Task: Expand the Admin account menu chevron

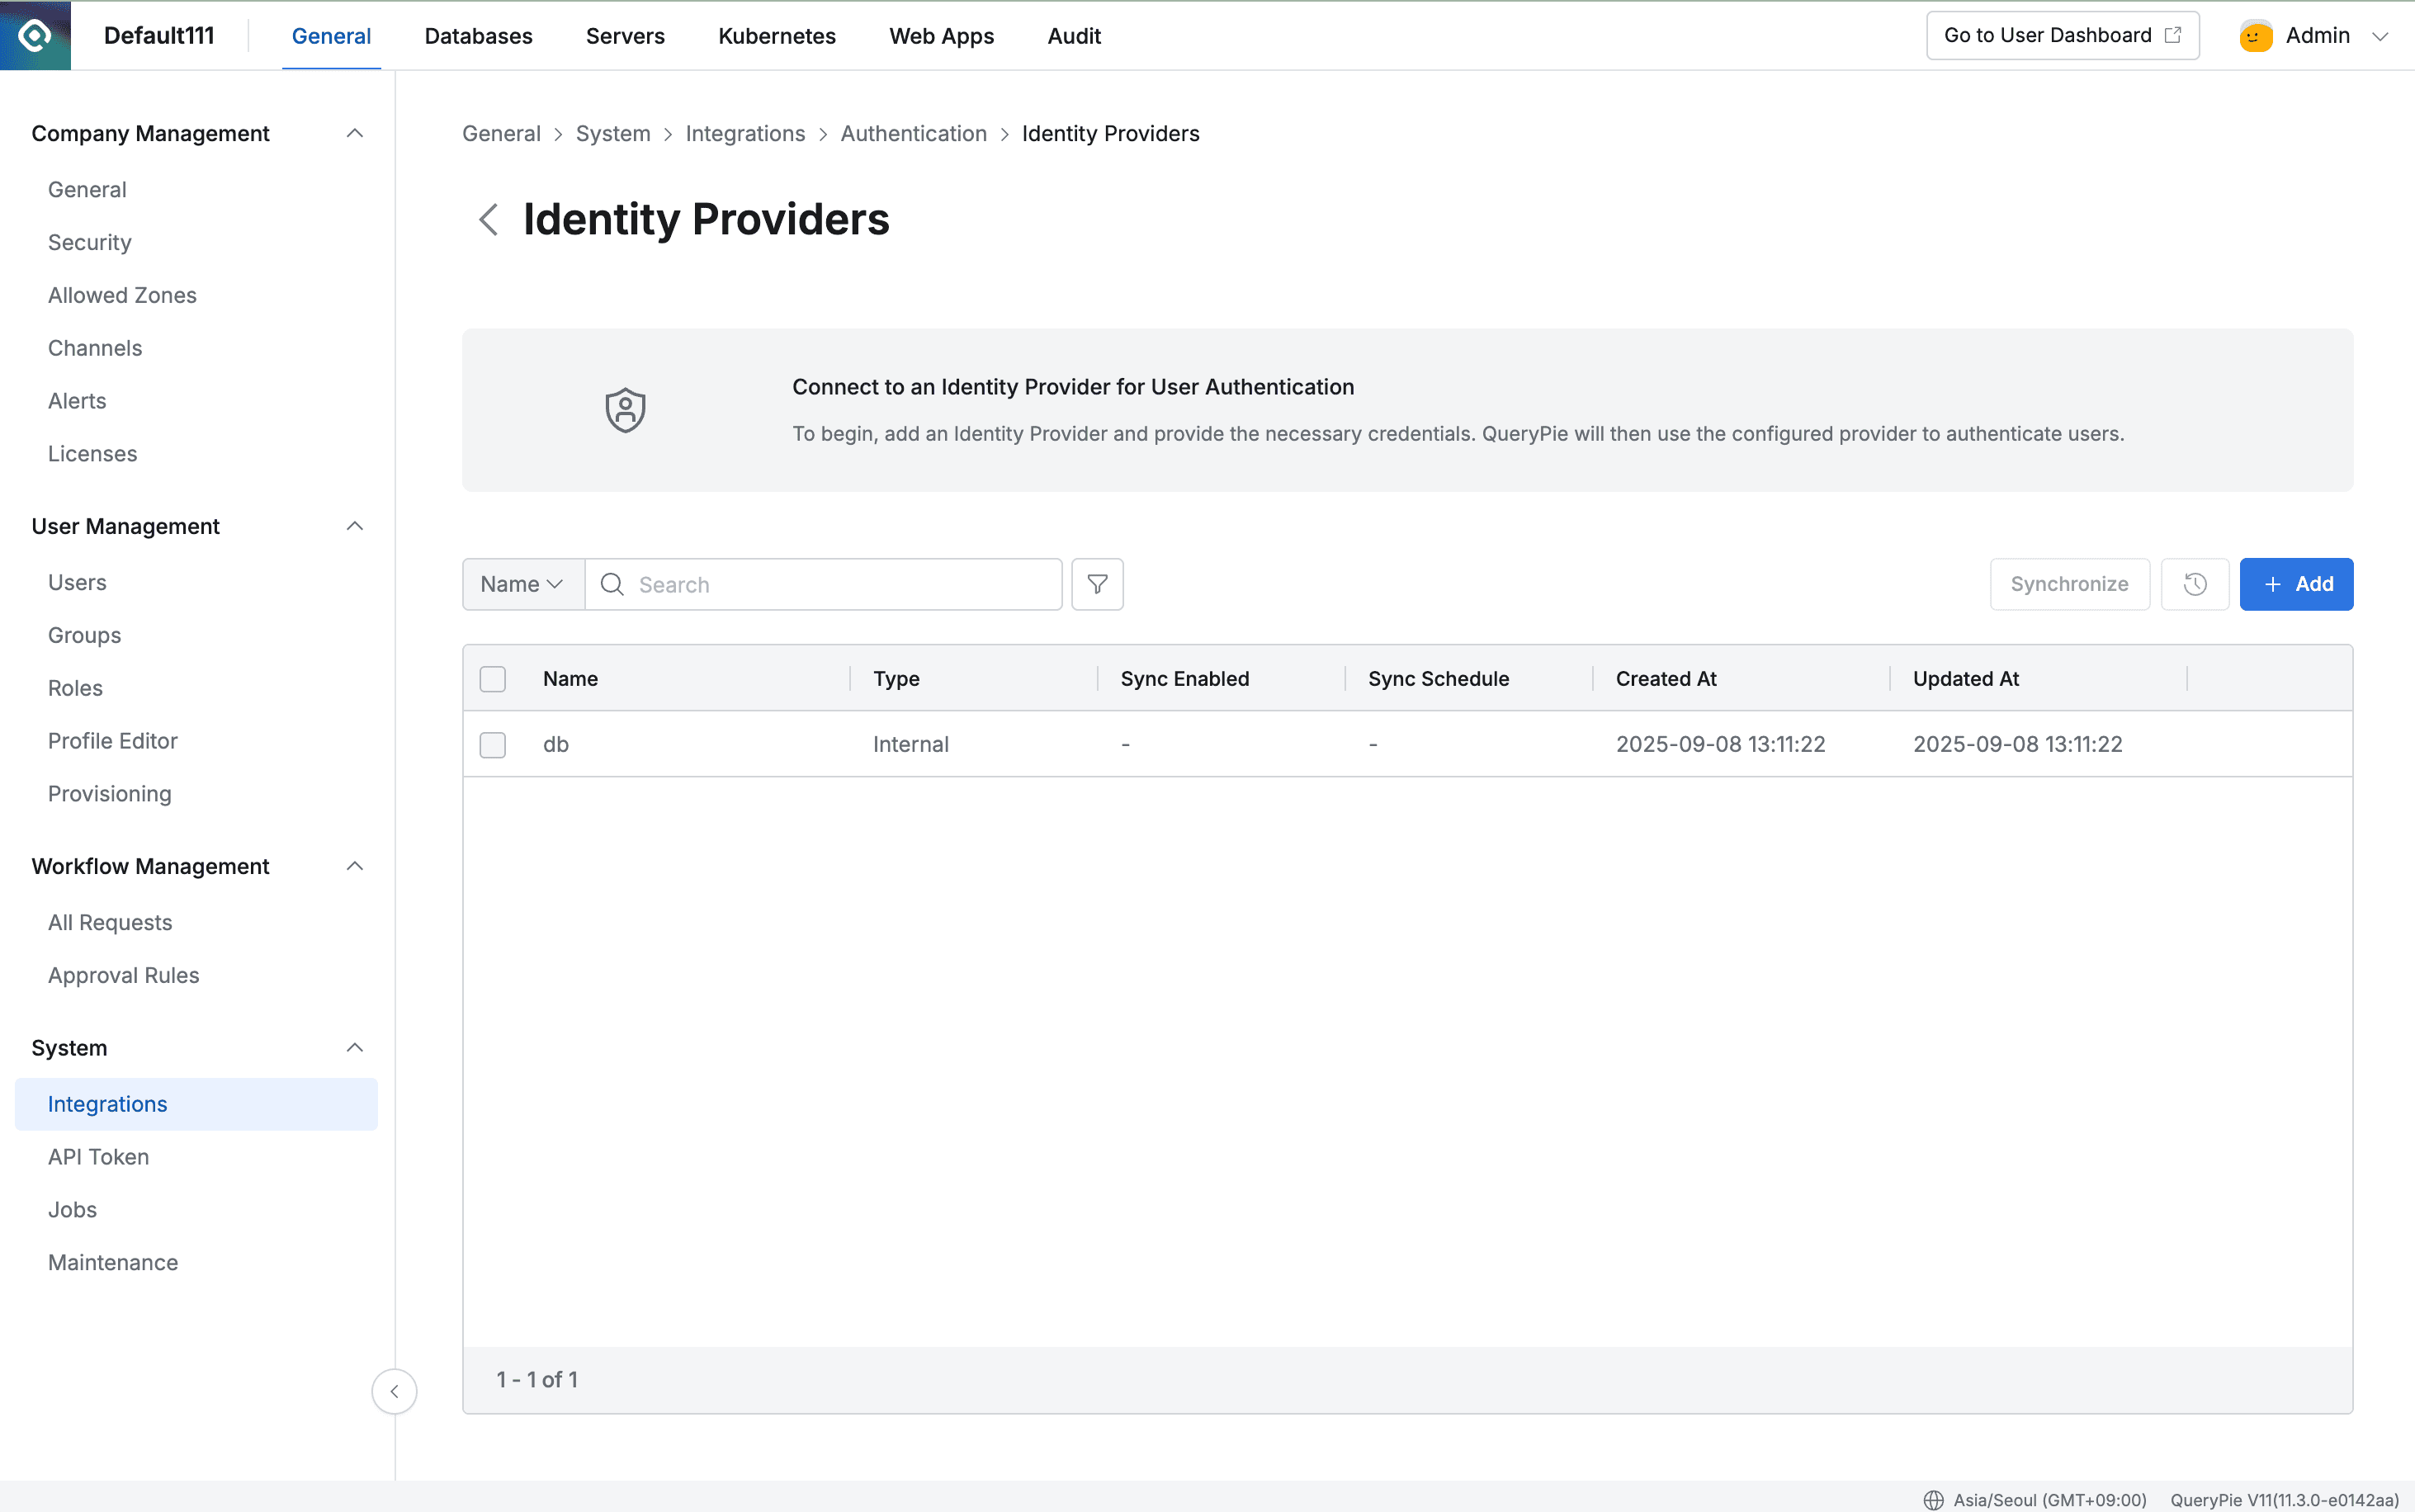Action: pyautogui.click(x=2380, y=36)
